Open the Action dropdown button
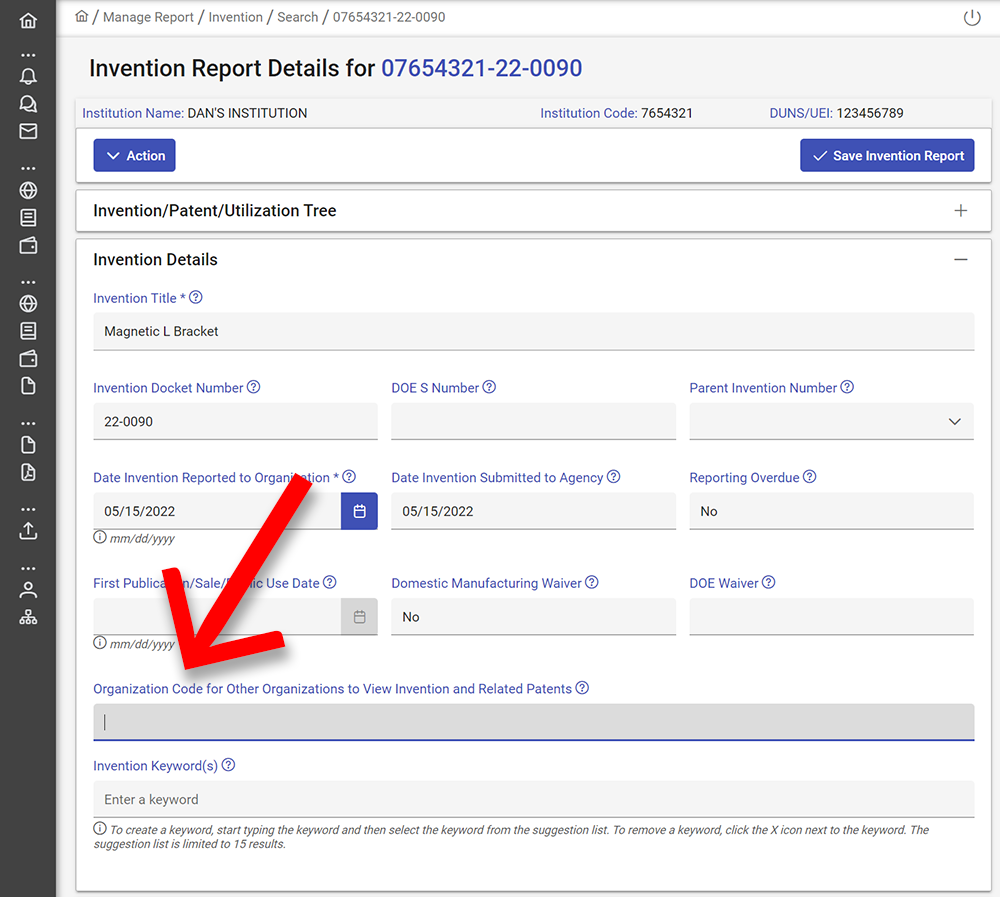The width and height of the screenshot is (1000, 897). click(x=135, y=156)
